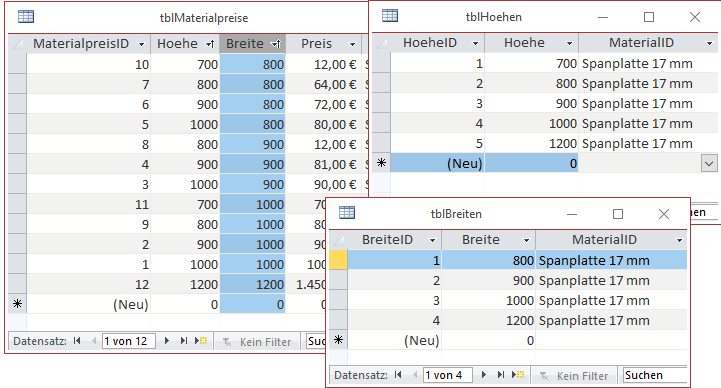Go to last record in tblMaterialpreise navigator
This screenshot has width=721, height=388.
(183, 341)
